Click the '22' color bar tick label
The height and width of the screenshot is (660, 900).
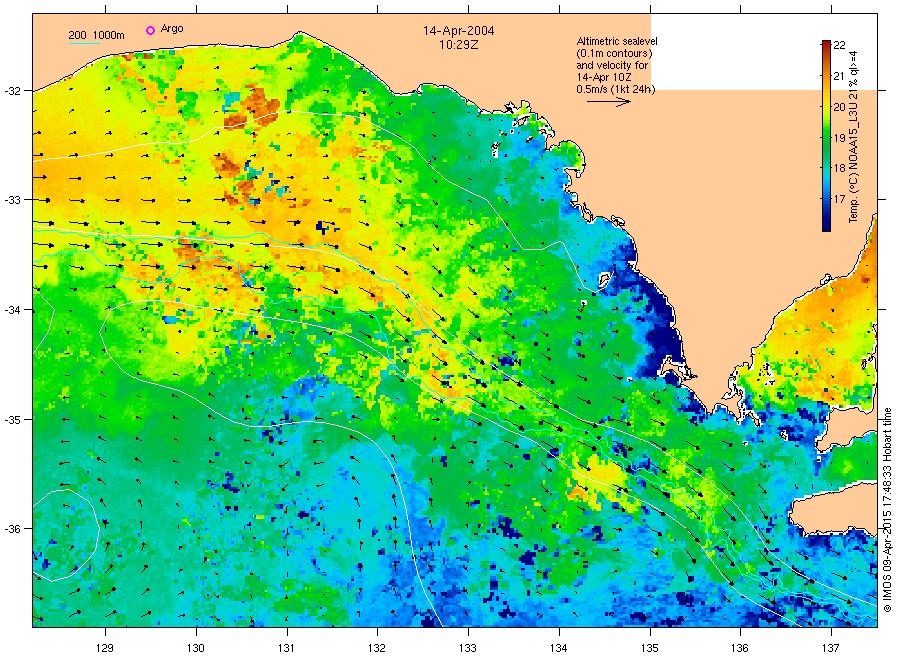(839, 45)
